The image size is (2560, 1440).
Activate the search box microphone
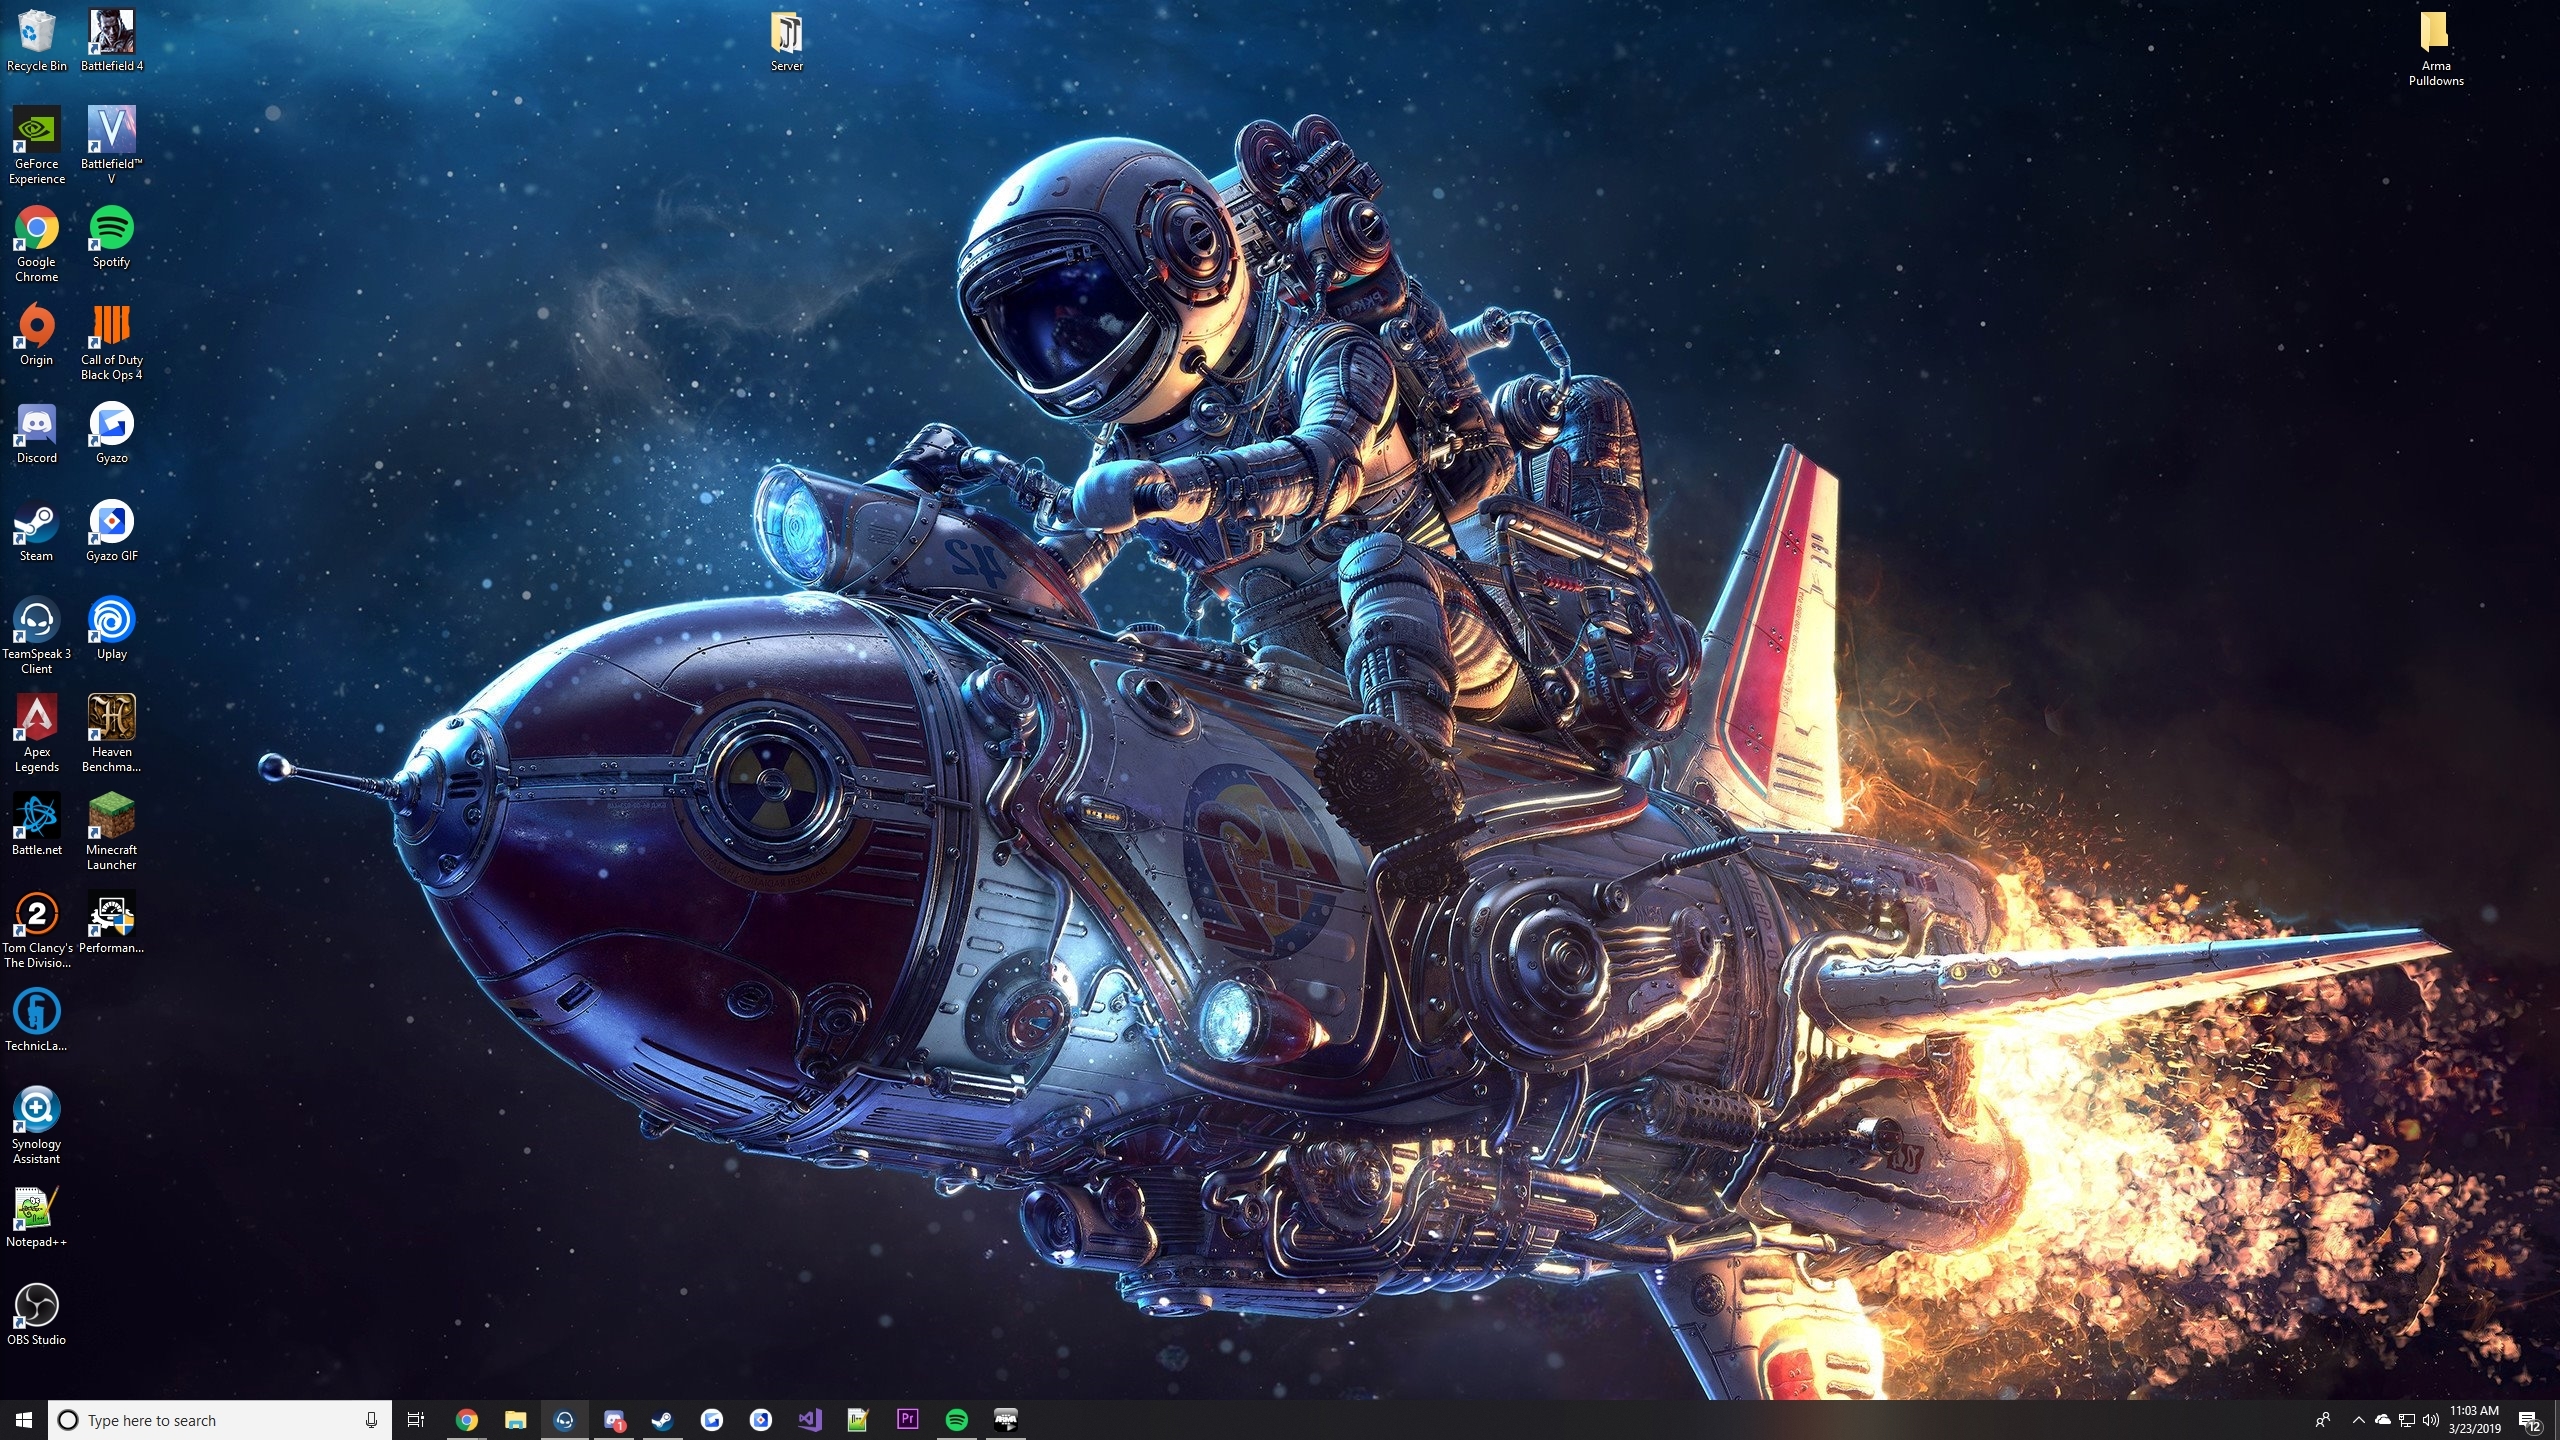(x=371, y=1420)
